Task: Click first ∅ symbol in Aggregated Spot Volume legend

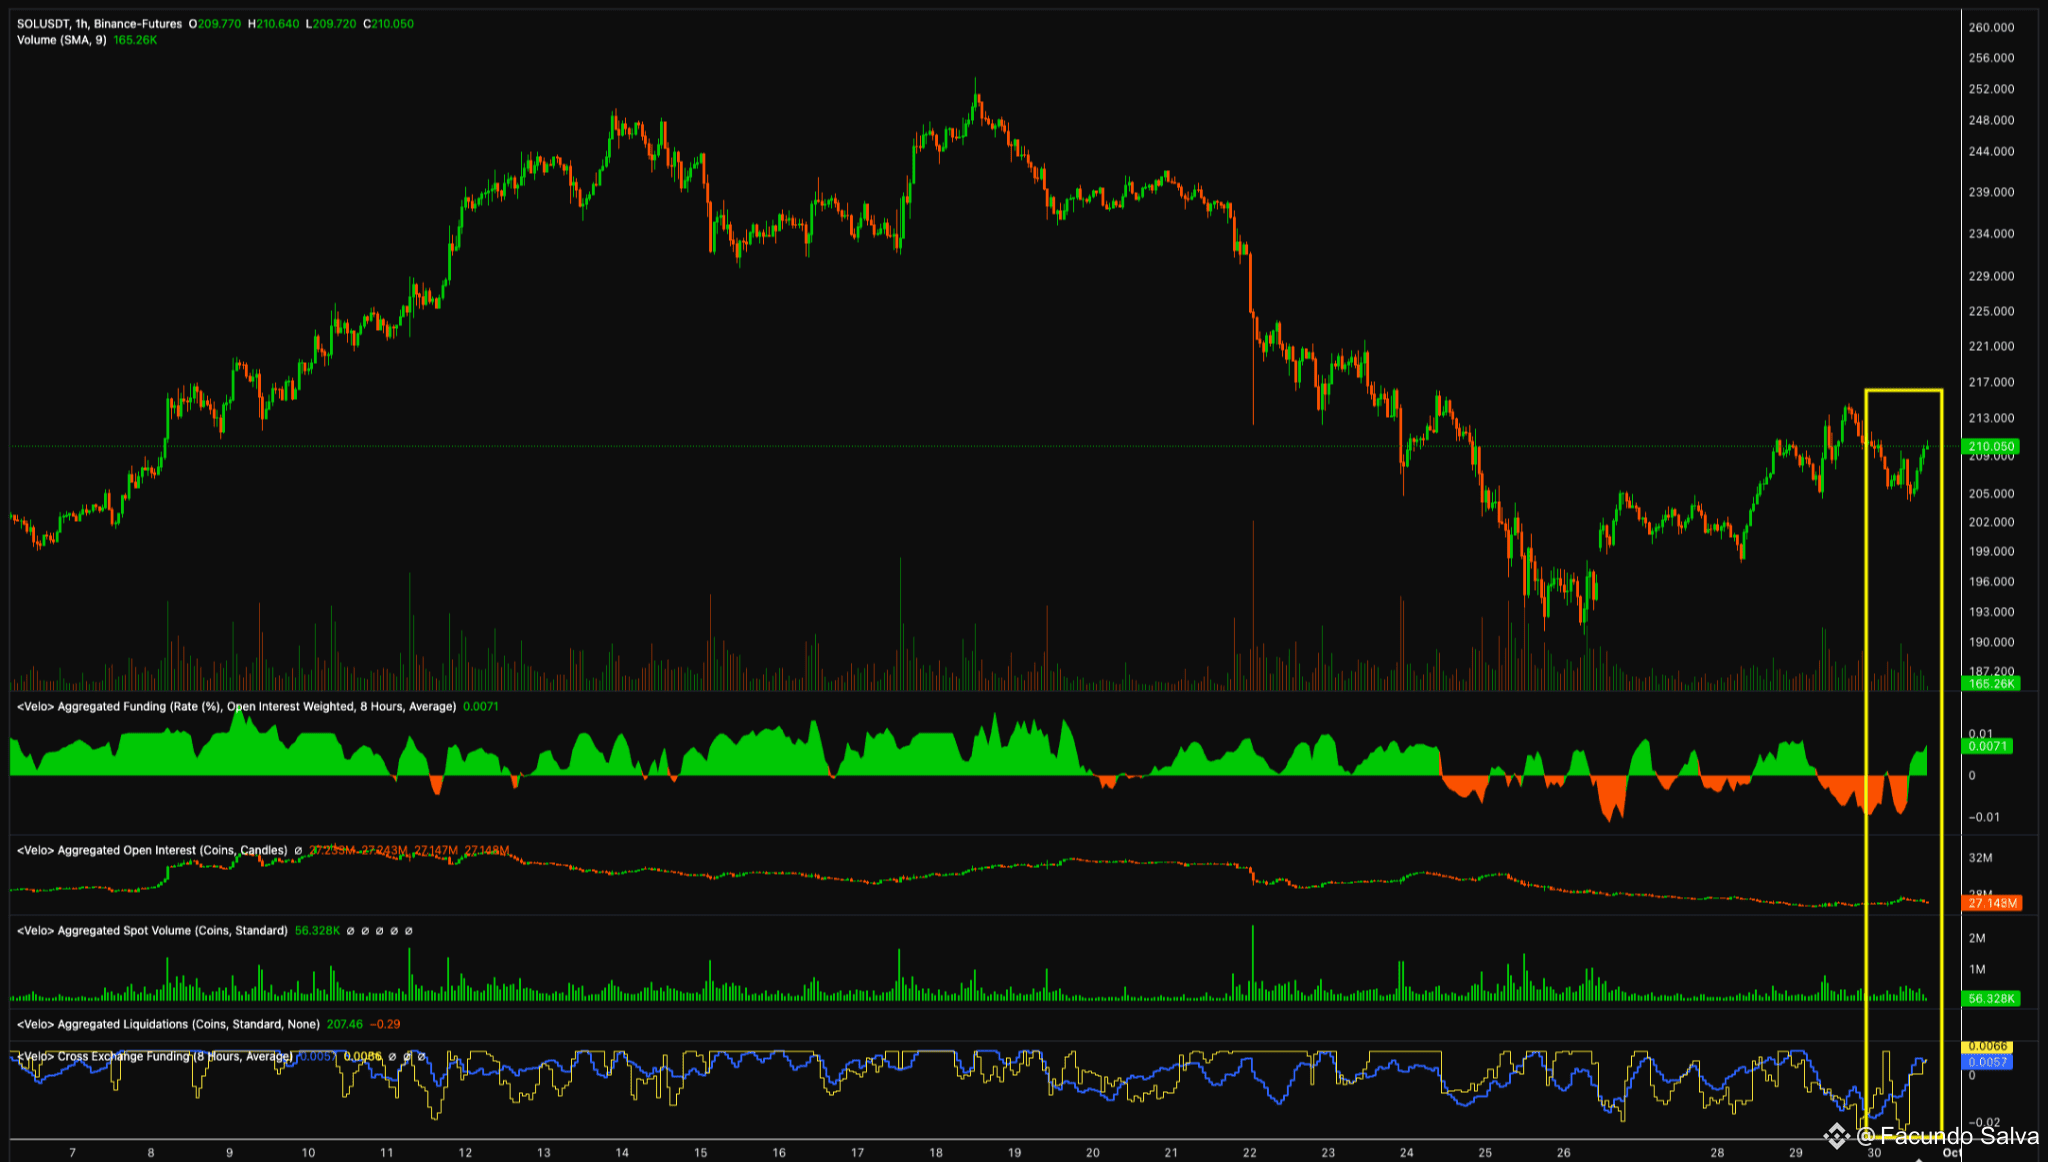Action: click(350, 931)
